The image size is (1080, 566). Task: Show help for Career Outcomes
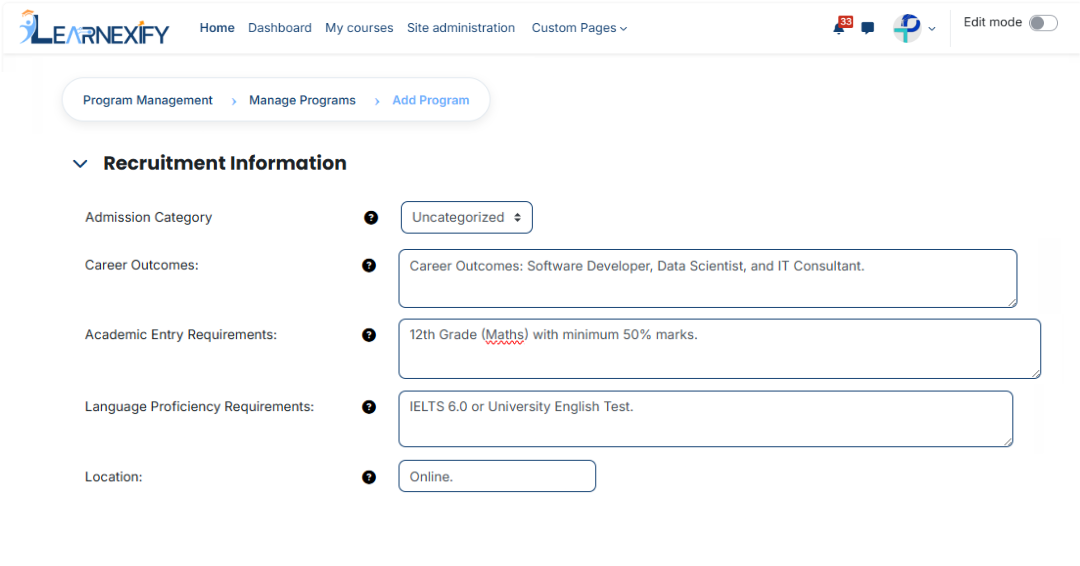369,266
